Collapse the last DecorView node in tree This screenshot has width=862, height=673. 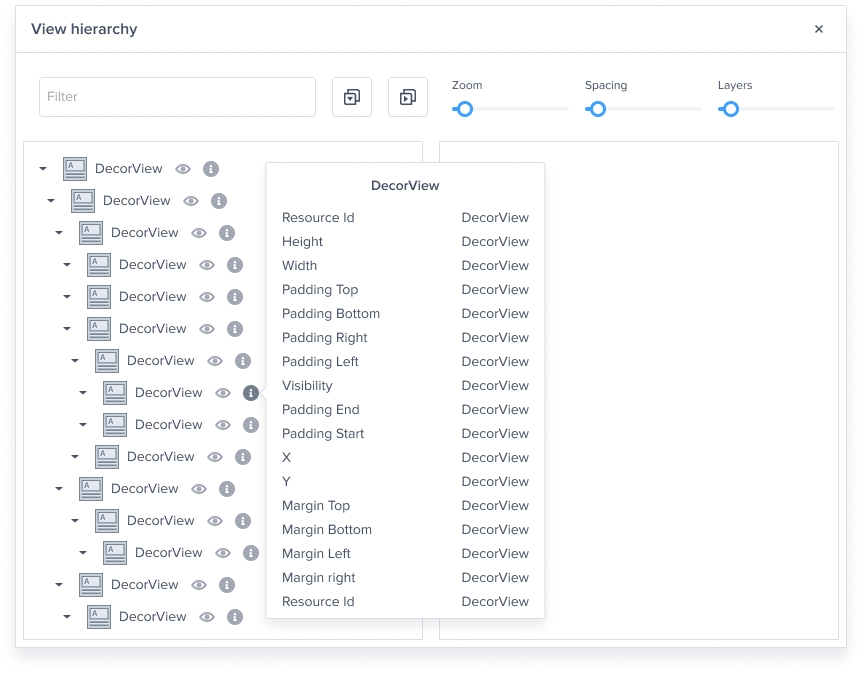coord(67,617)
